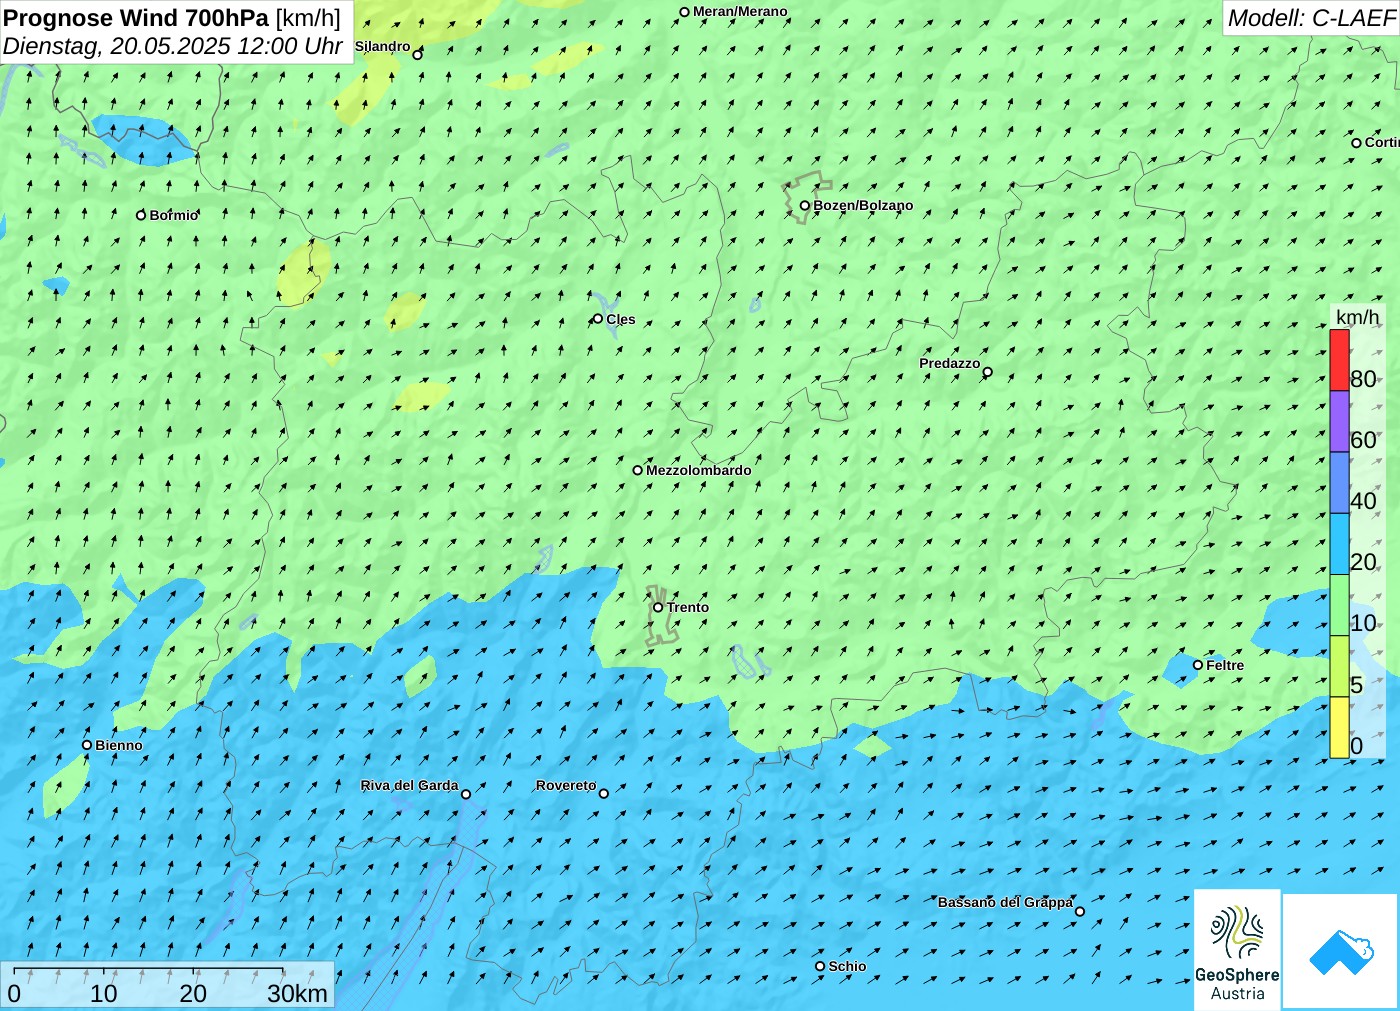
Task: Click the "Modell: C-LAEF" label
Action: point(1311,18)
